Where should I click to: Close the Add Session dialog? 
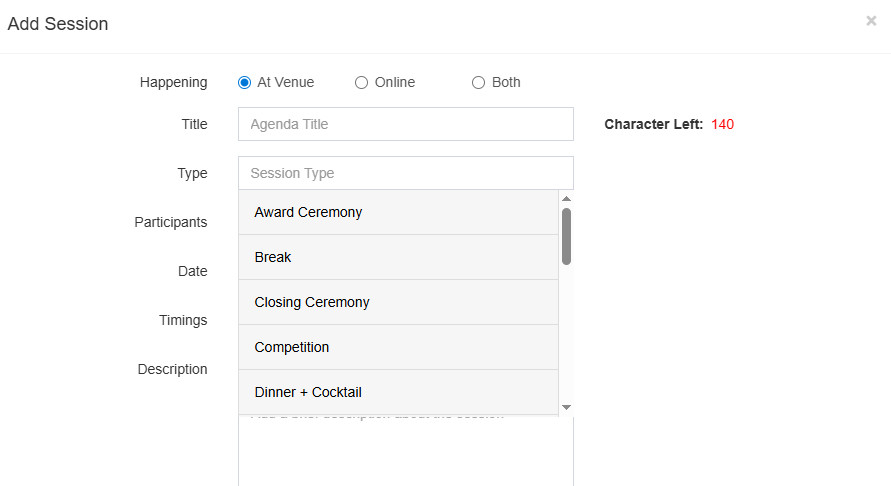pyautogui.click(x=871, y=21)
